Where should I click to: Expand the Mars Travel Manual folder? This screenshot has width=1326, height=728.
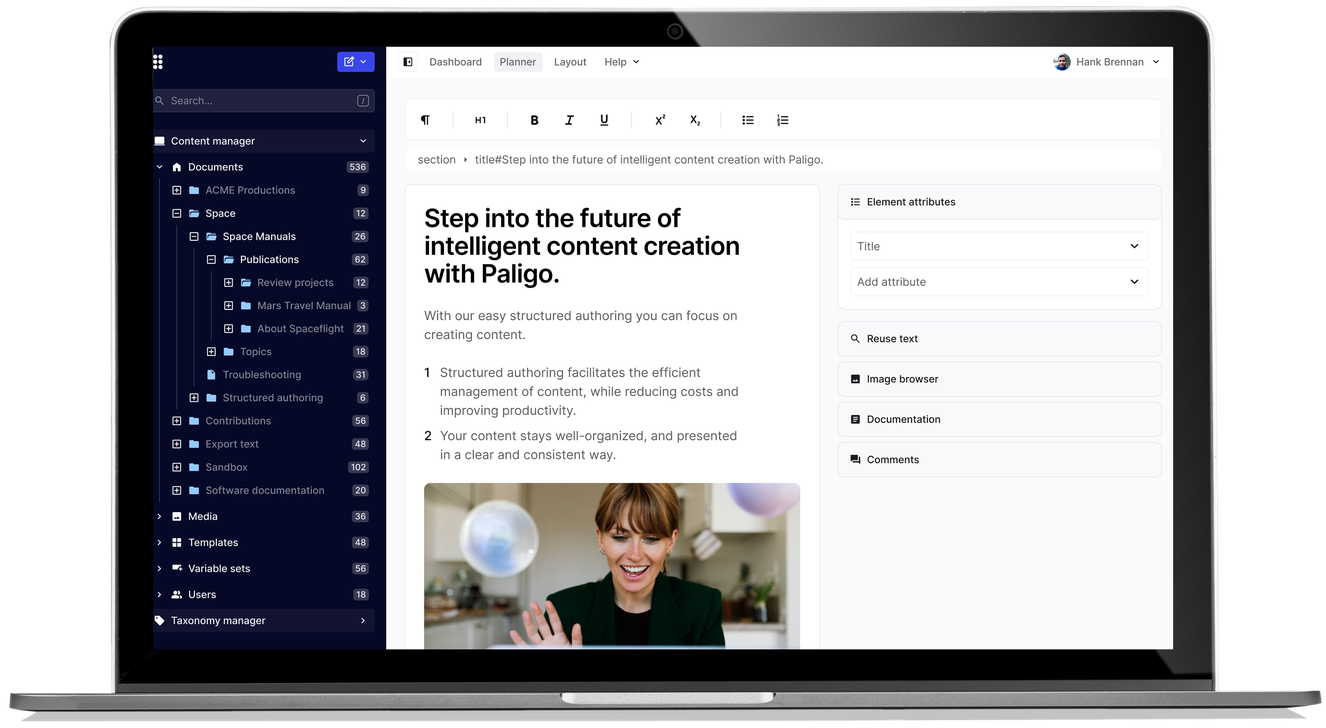pos(228,306)
